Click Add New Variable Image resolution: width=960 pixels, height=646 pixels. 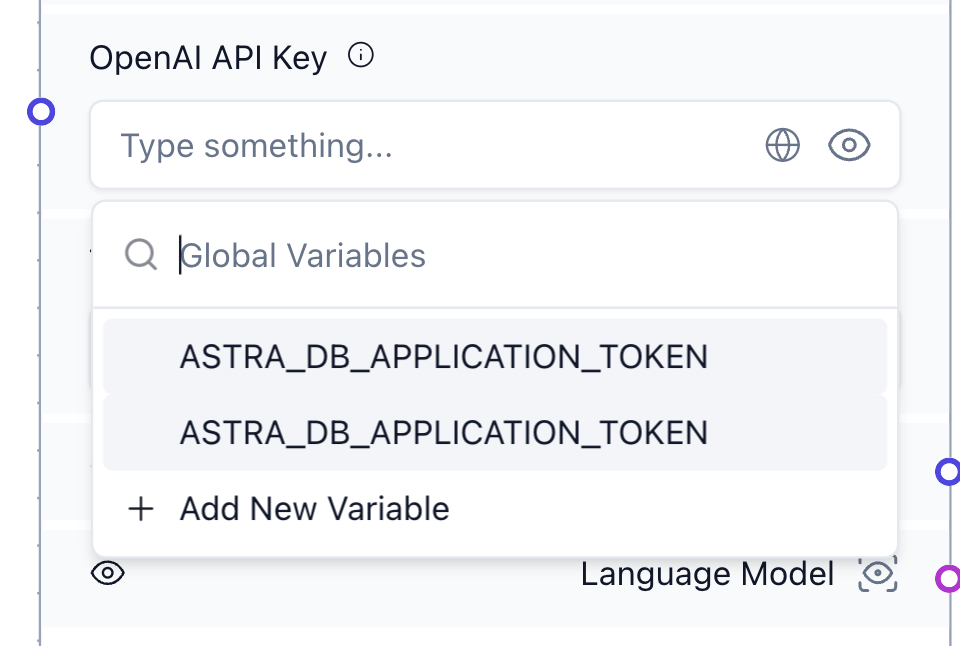coord(313,509)
